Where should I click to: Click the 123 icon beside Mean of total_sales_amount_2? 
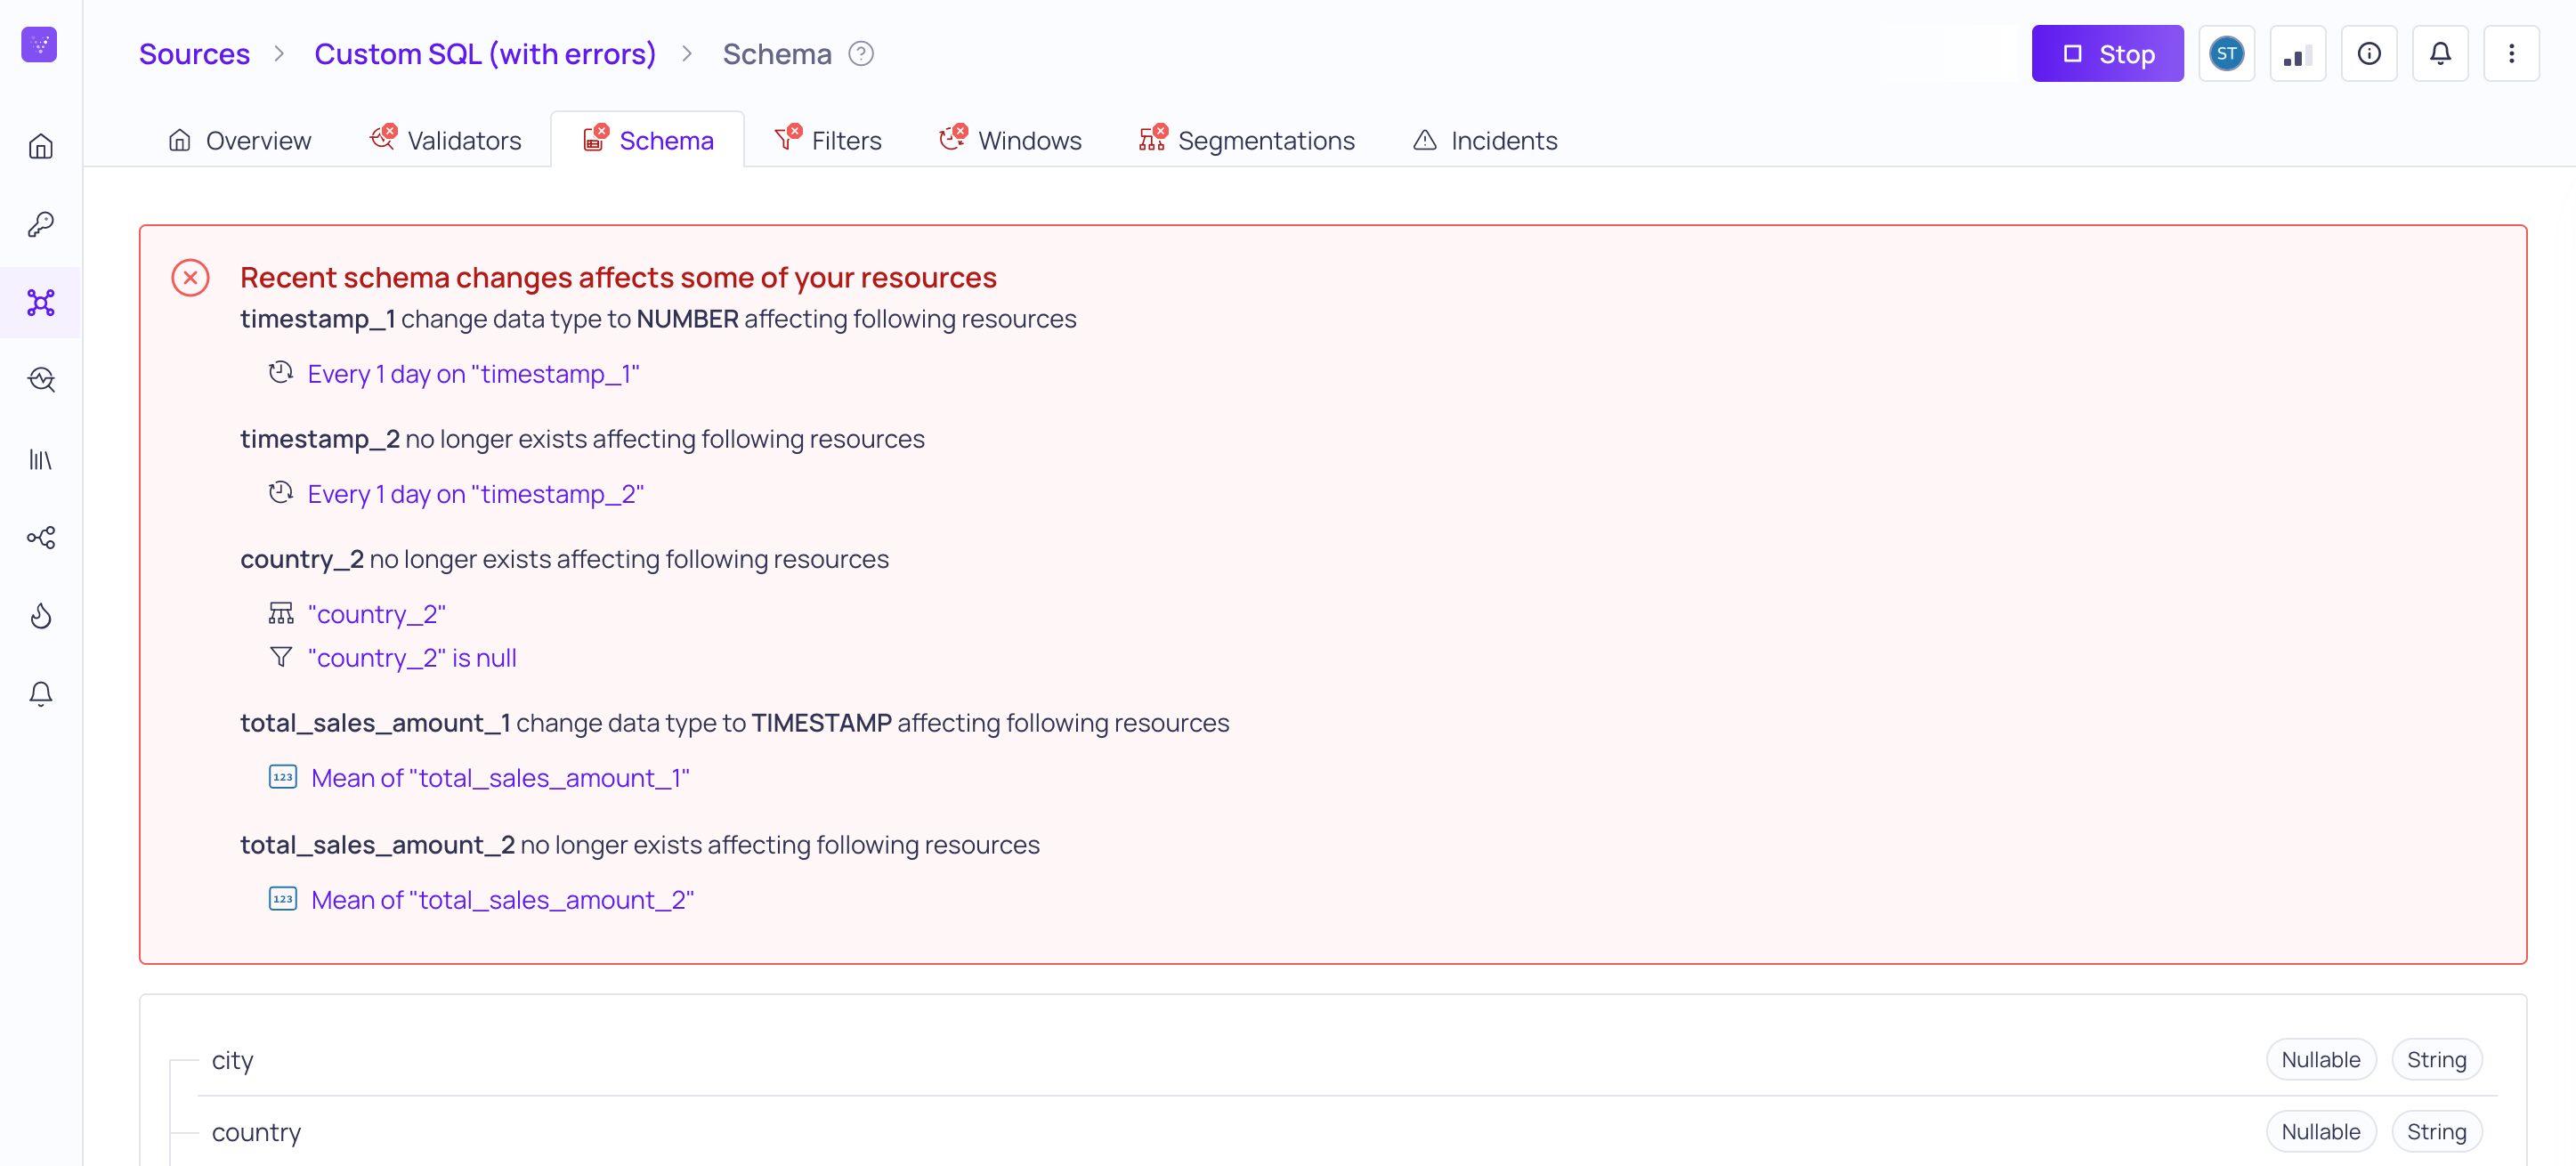(x=283, y=898)
